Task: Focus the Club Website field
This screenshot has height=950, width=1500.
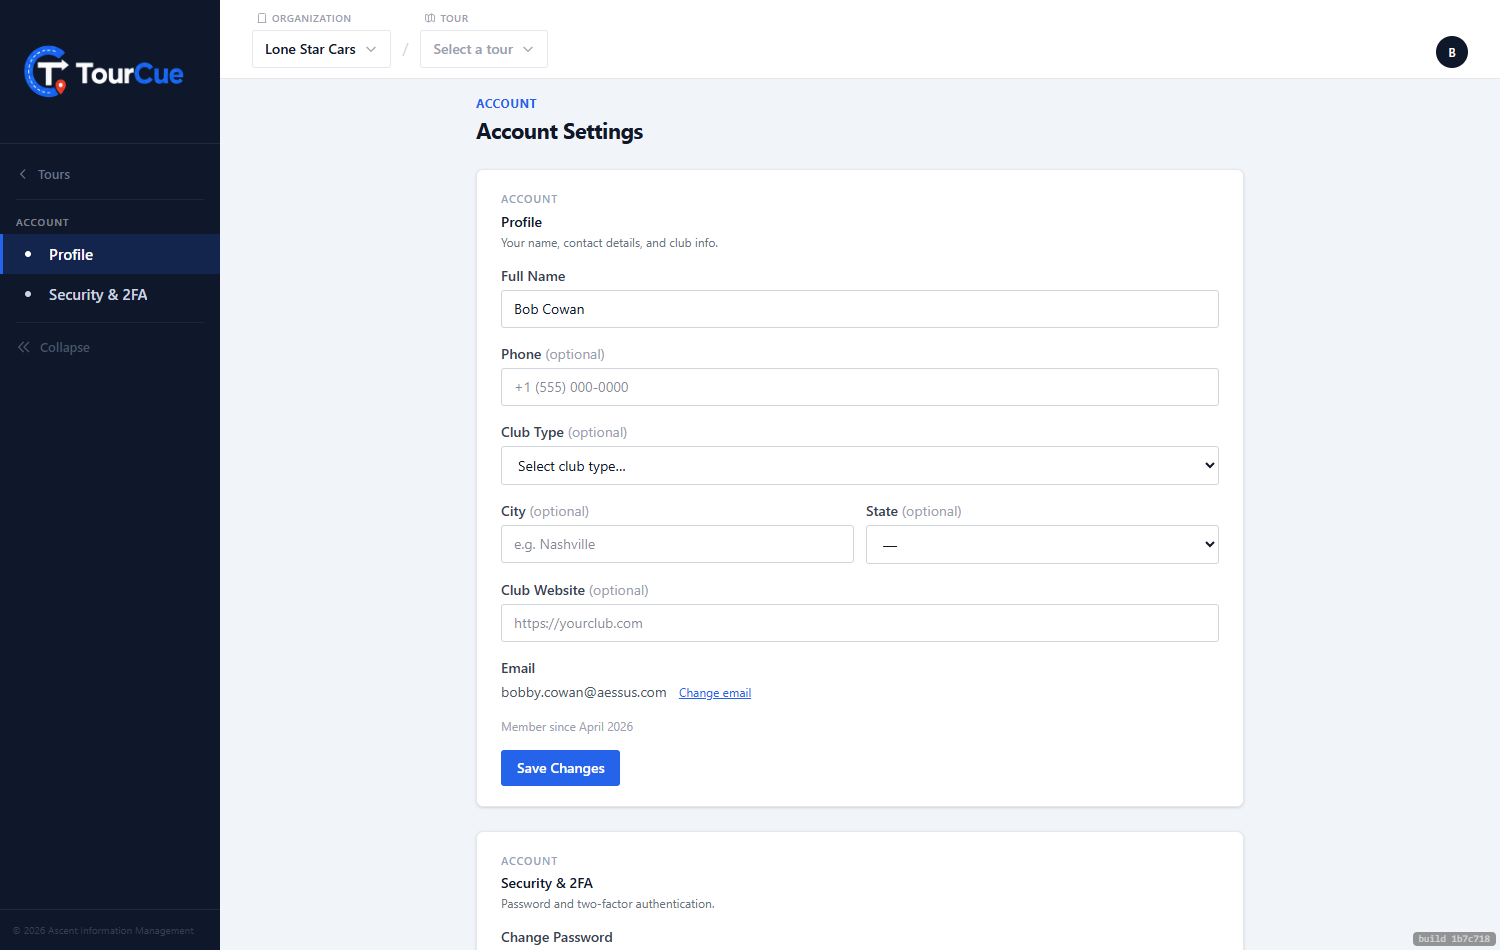Action: [859, 623]
